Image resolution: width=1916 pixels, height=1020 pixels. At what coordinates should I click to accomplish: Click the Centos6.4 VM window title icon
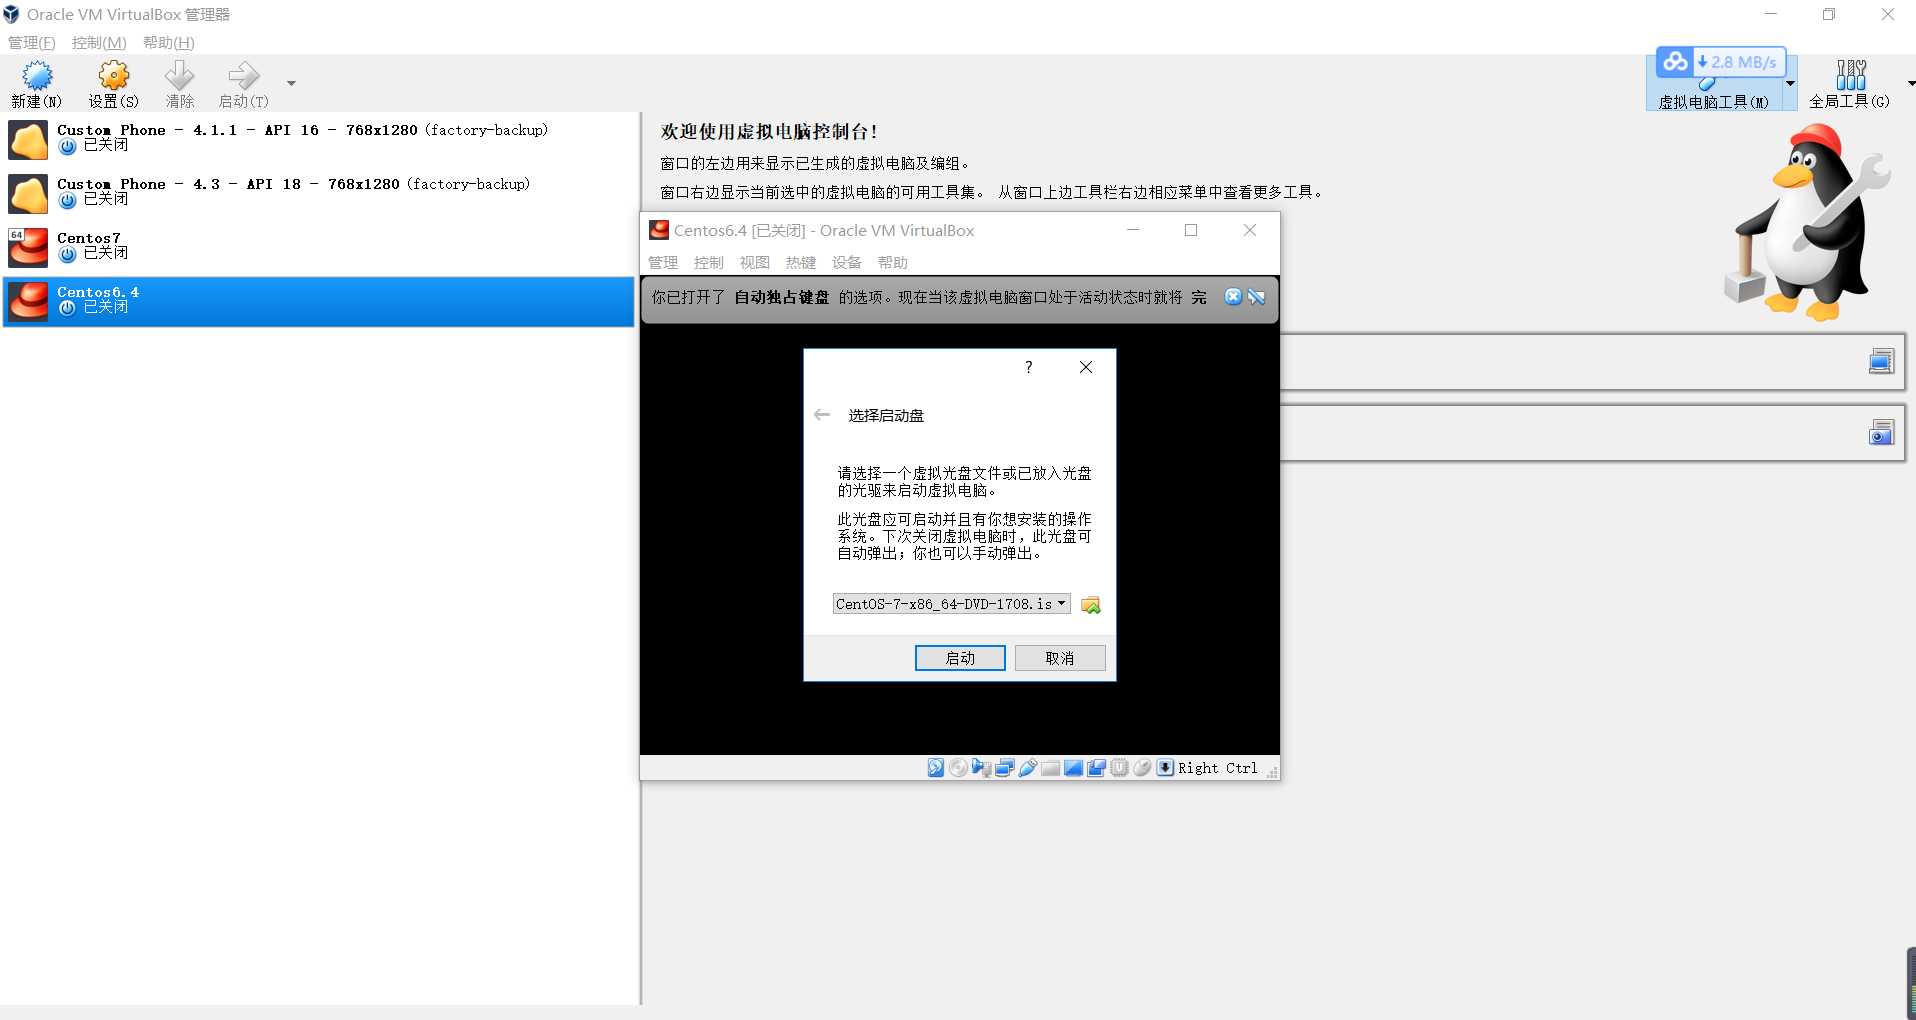659,230
